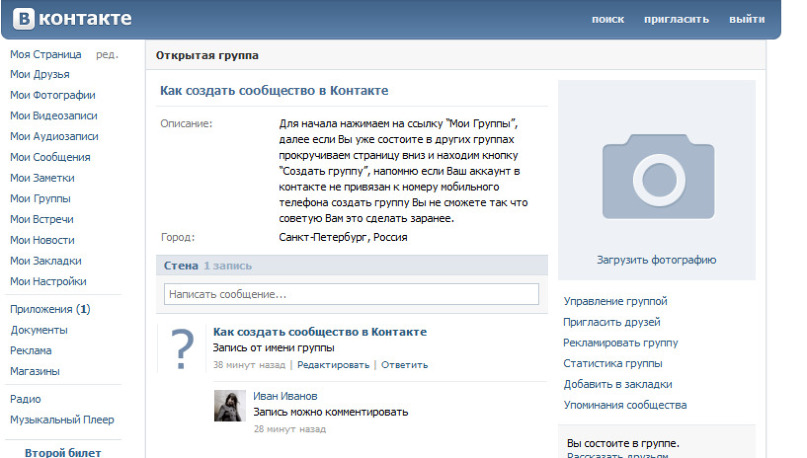This screenshot has height=458, width=807.
Task: Go to Мои Сообщения
Action: (50, 157)
